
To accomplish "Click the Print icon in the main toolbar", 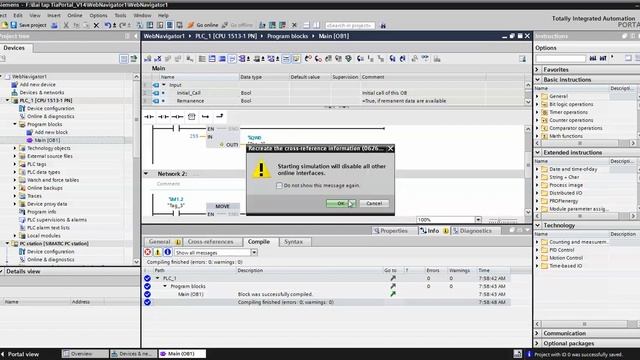I will (x=54, y=25).
